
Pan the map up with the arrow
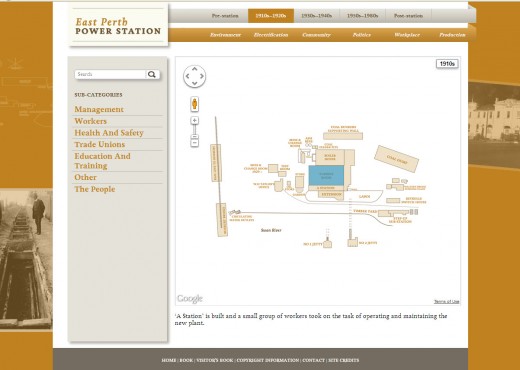tap(195, 69)
